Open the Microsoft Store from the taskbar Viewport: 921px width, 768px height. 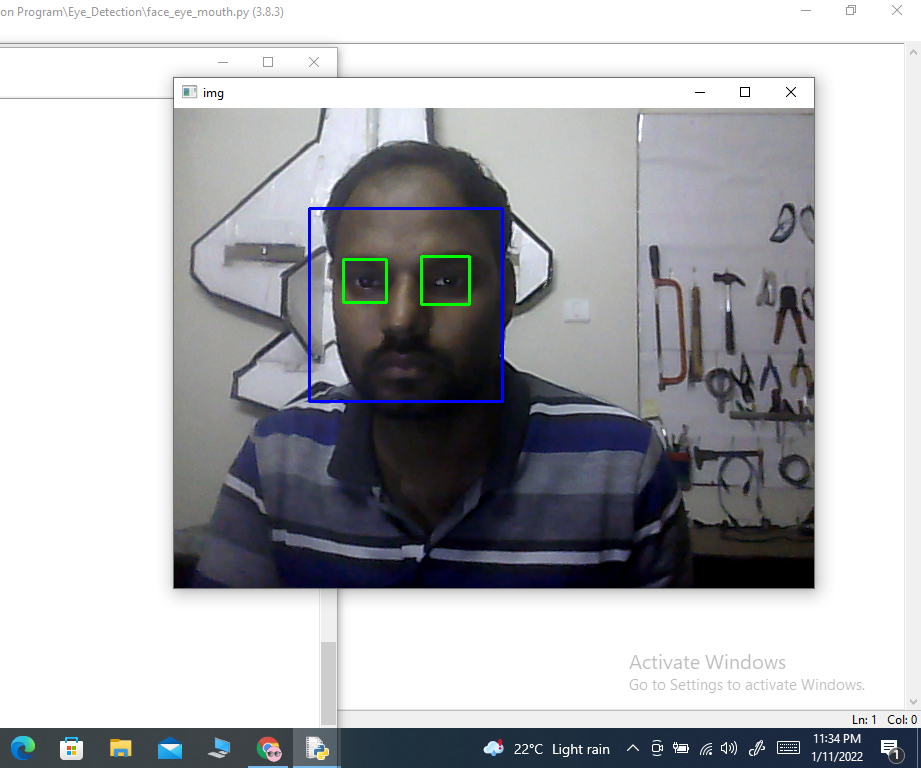coord(71,747)
